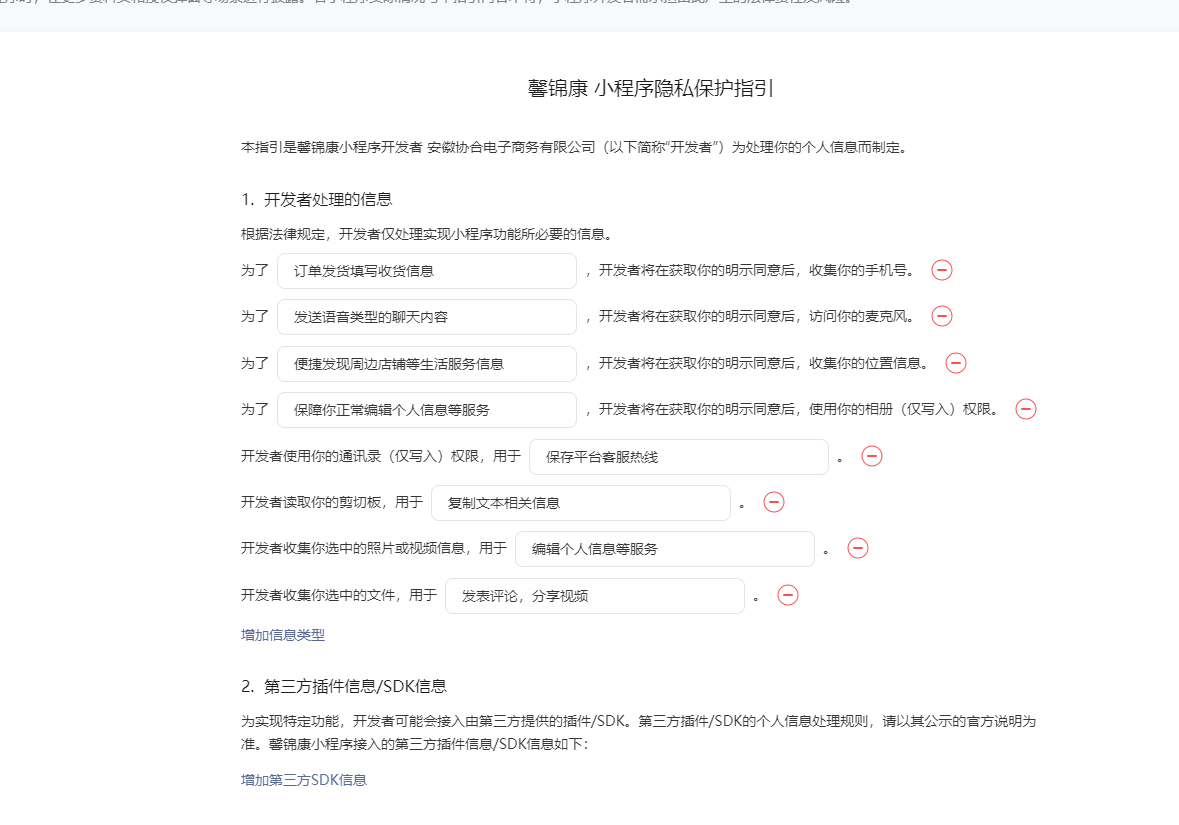Remove the photo album write permission row
Viewport: 1179px width, 825px height.
point(1026,408)
